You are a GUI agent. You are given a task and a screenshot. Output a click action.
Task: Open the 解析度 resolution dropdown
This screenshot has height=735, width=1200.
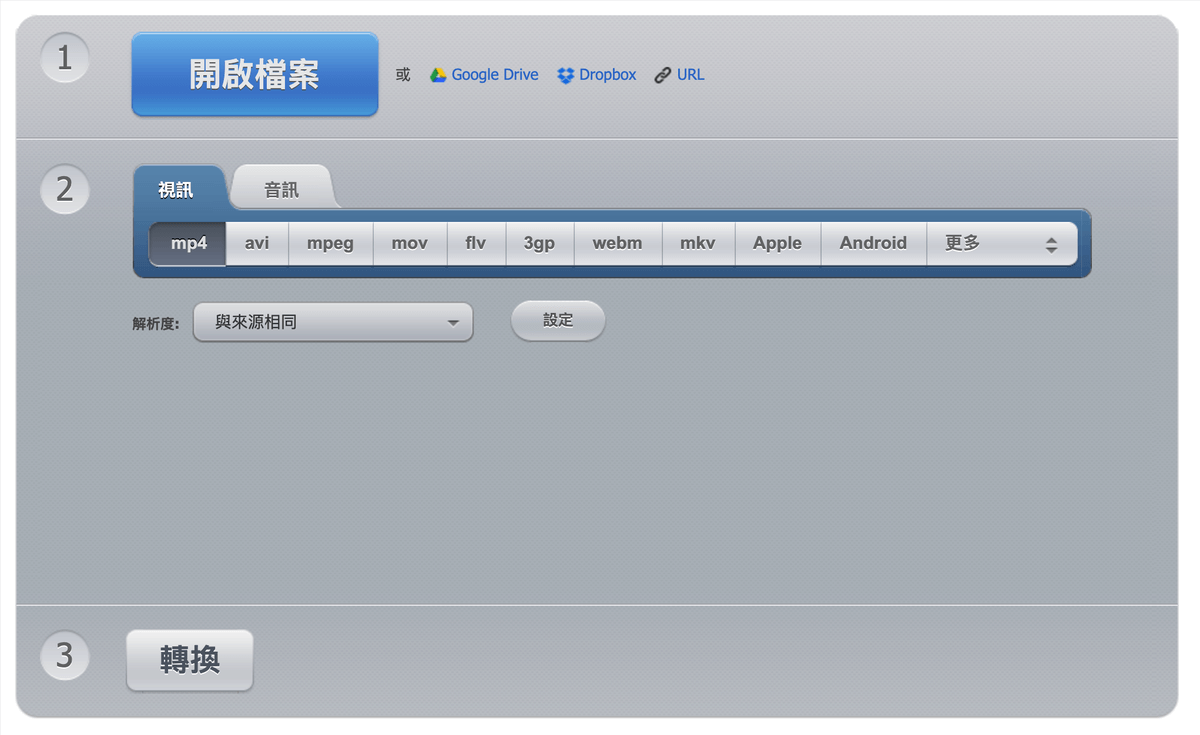pyautogui.click(x=333, y=322)
